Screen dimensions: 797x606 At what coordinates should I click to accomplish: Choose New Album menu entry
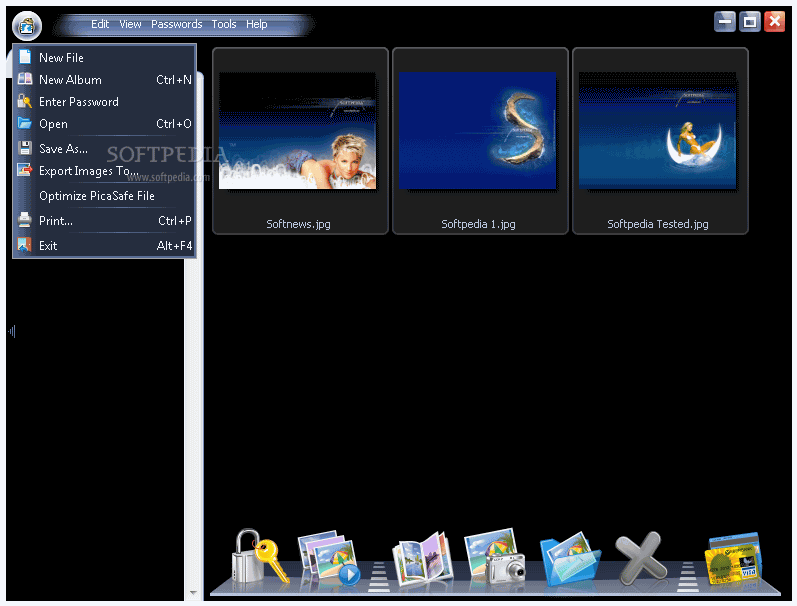(x=104, y=79)
